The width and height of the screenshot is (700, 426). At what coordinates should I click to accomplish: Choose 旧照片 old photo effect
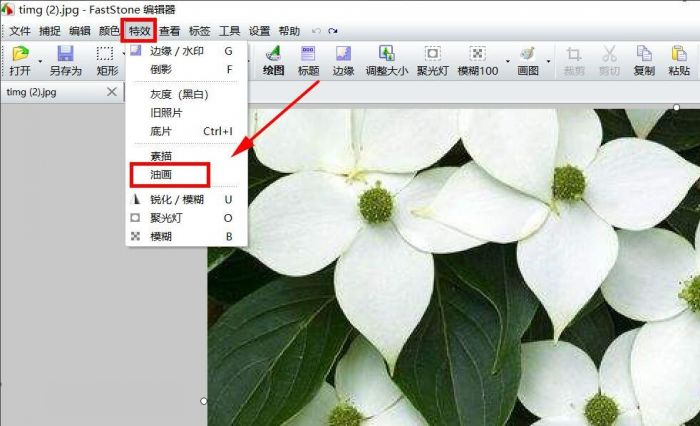pyautogui.click(x=187, y=113)
